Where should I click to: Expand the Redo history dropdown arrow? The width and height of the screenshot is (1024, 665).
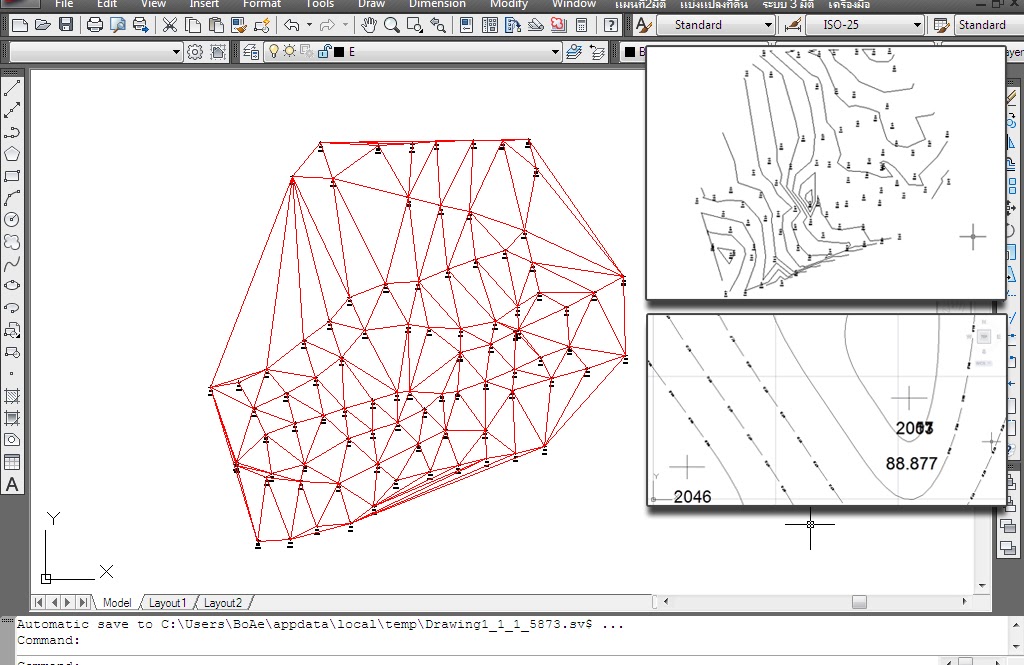click(x=345, y=25)
